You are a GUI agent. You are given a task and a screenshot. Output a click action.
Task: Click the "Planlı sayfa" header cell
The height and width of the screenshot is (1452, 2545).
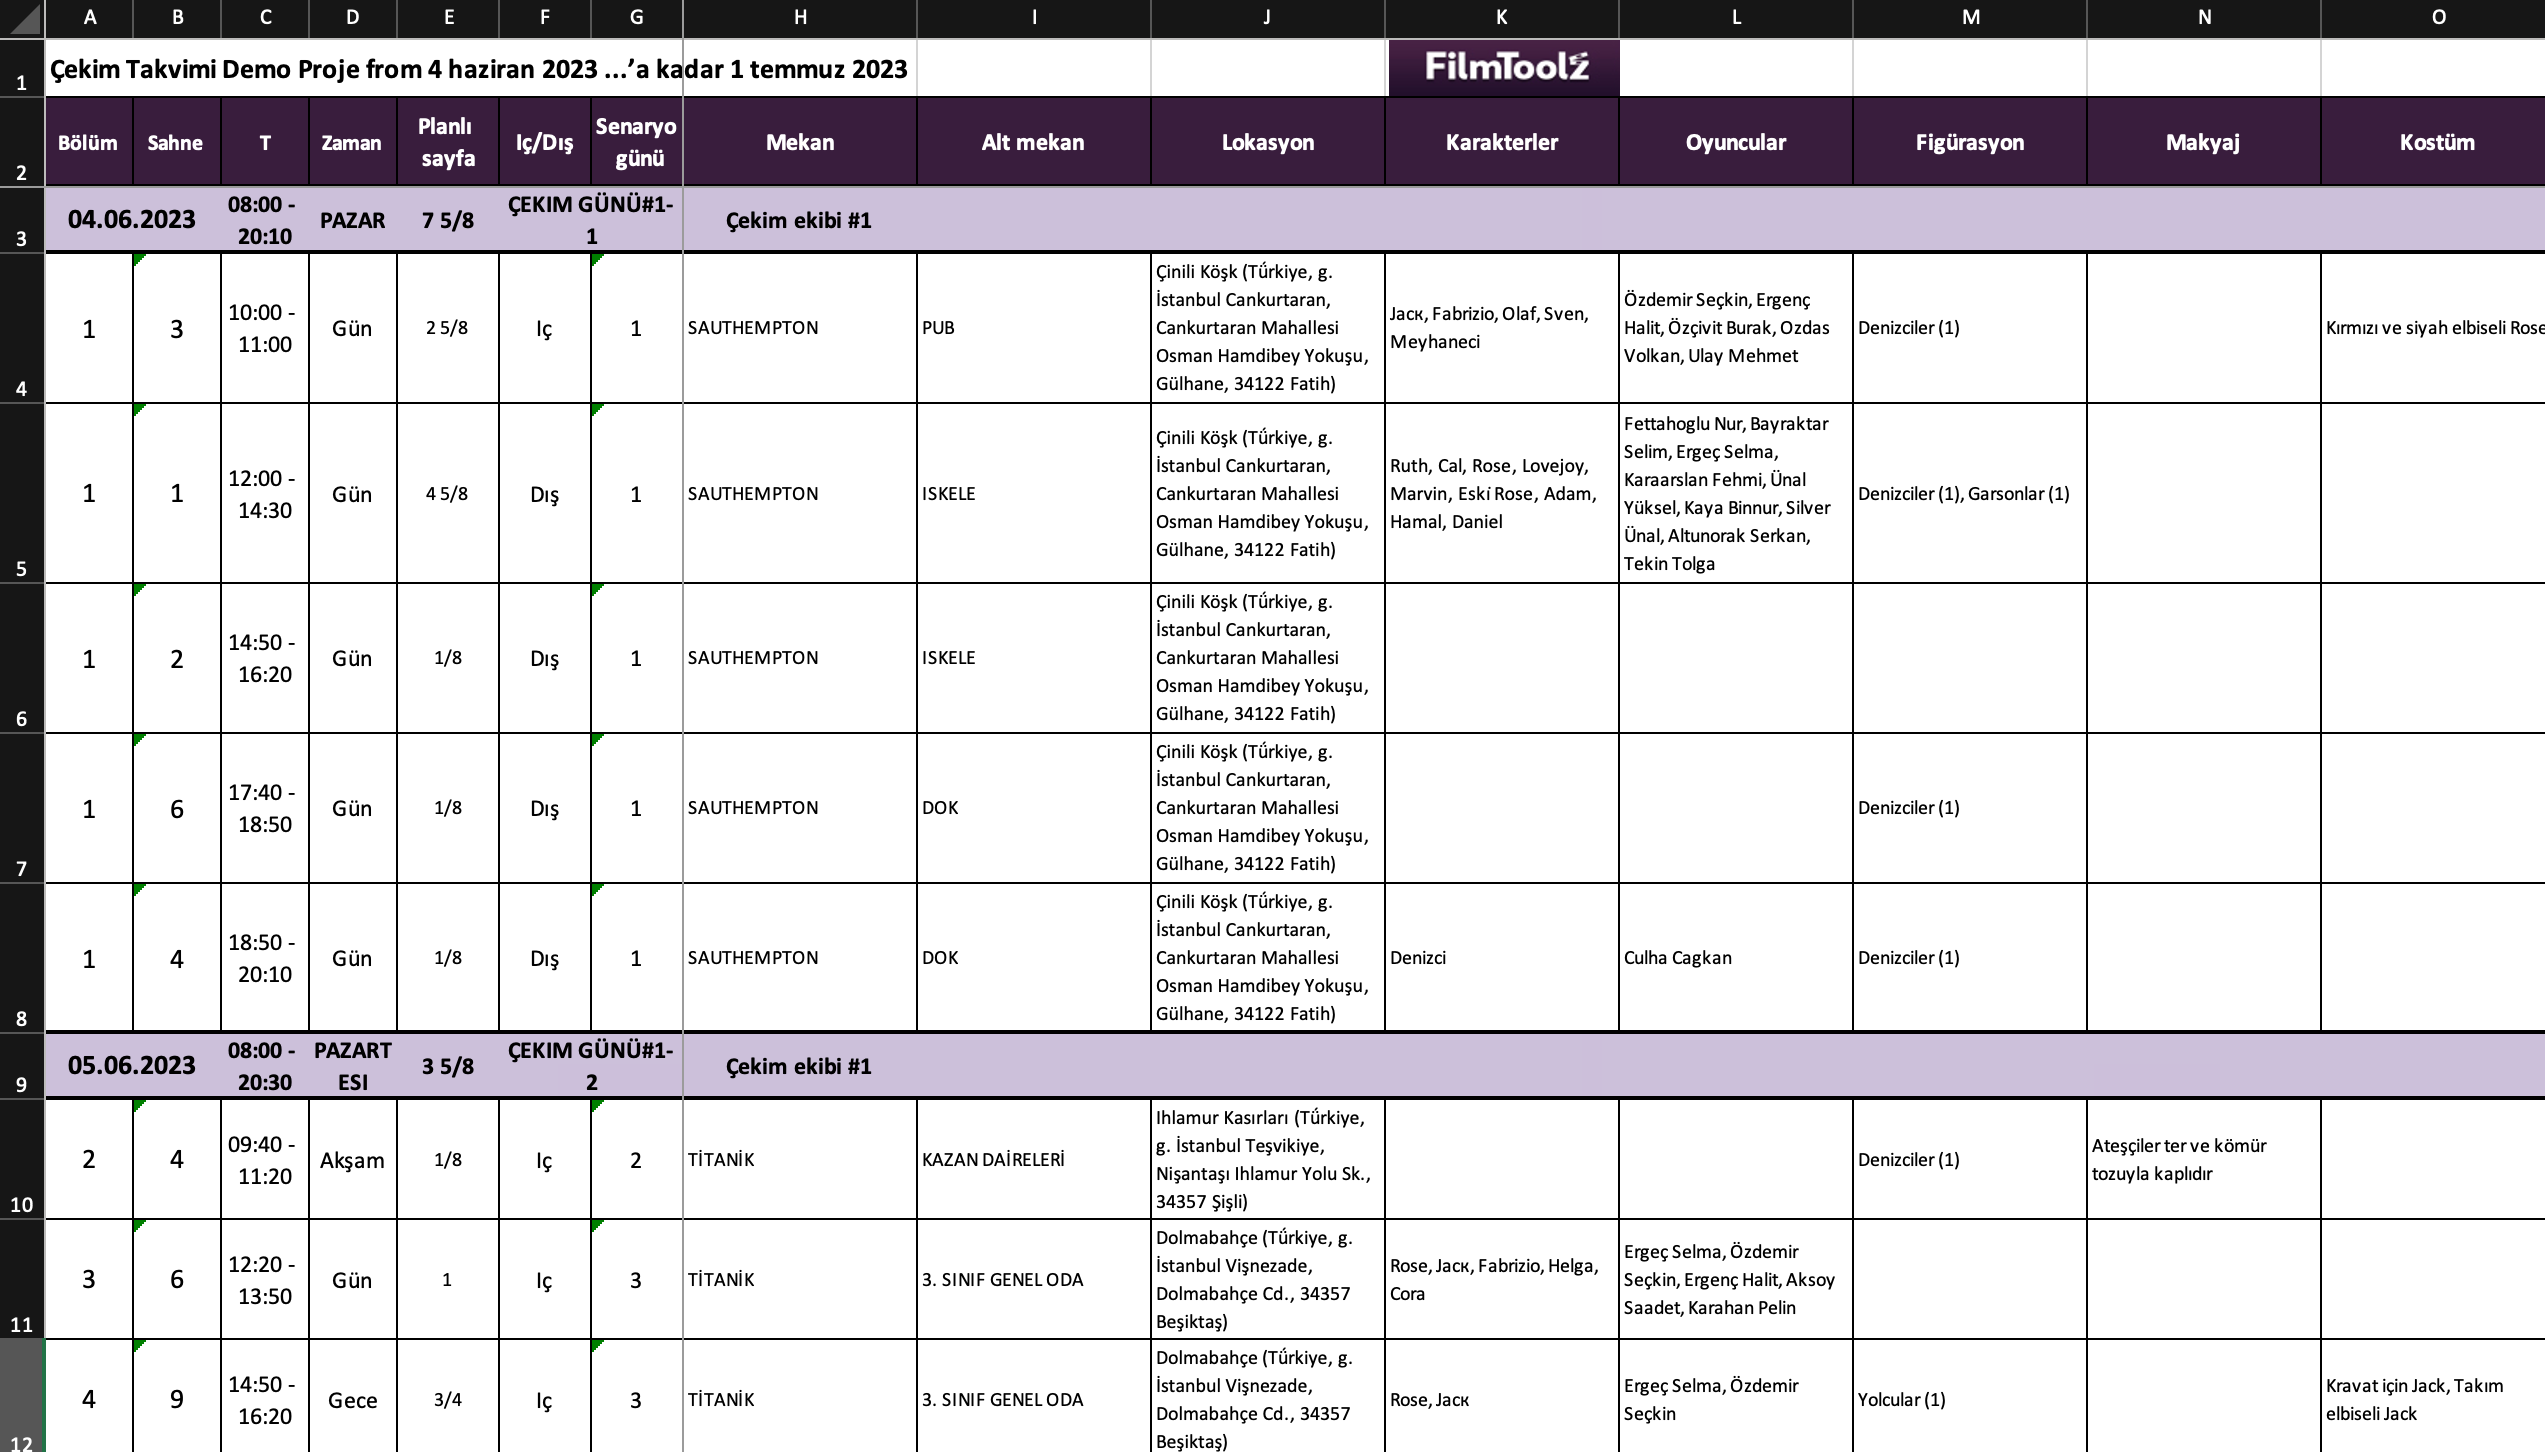[x=447, y=142]
